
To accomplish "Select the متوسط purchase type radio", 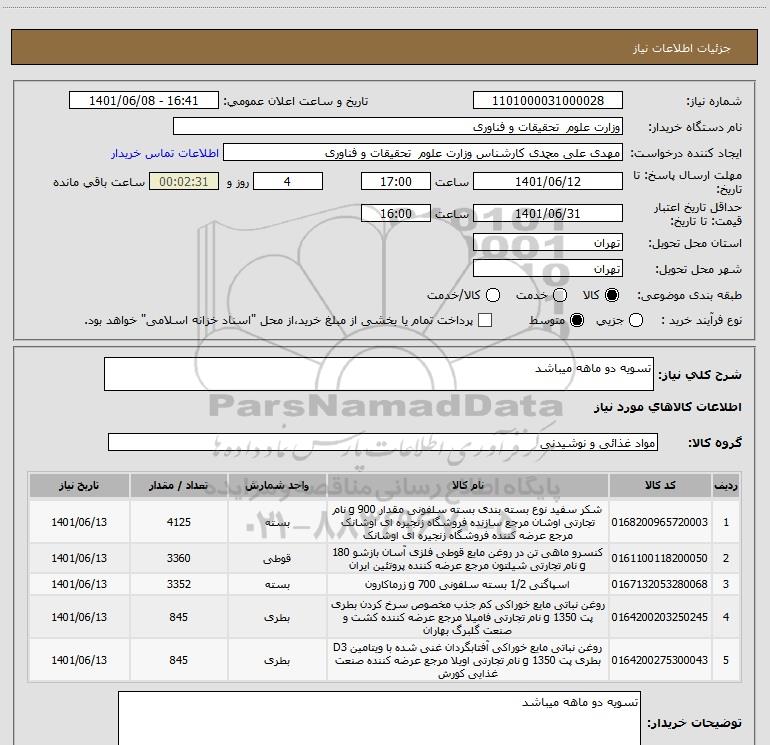I will click(577, 320).
